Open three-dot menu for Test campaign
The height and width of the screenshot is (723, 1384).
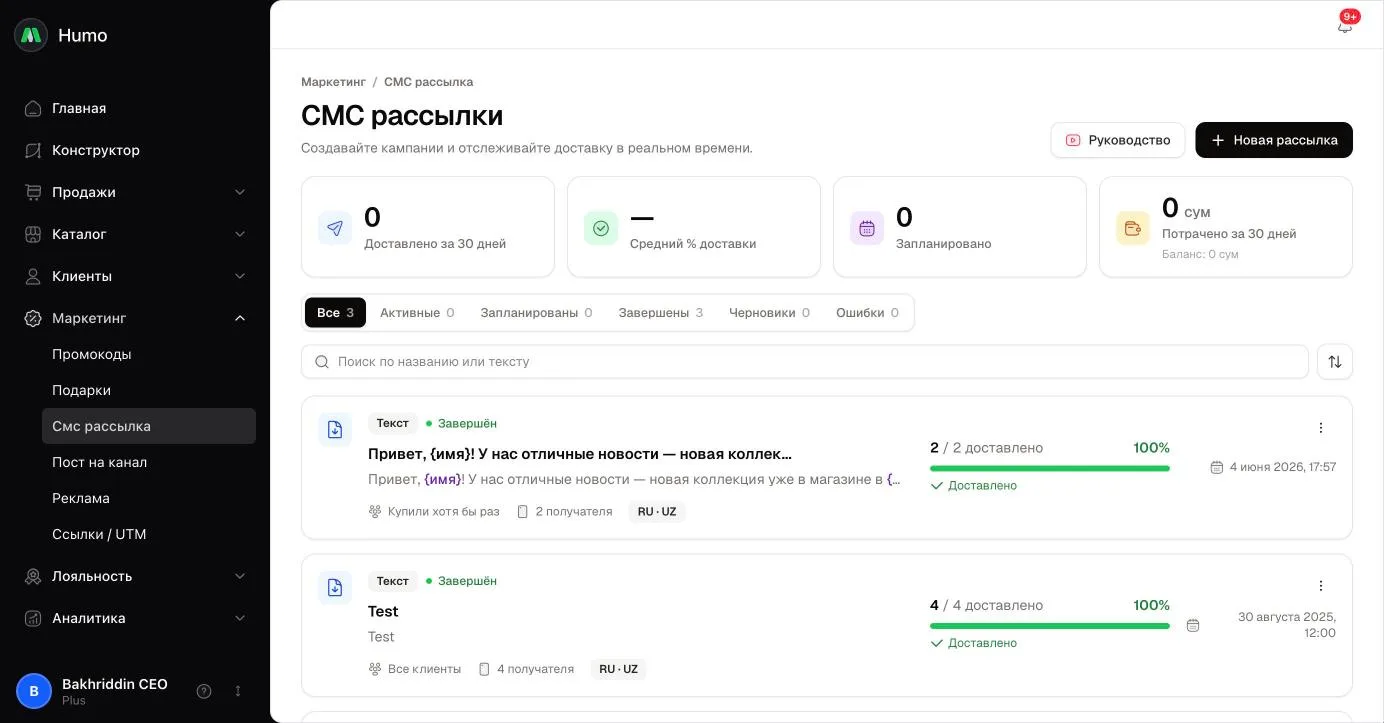tap(1321, 586)
